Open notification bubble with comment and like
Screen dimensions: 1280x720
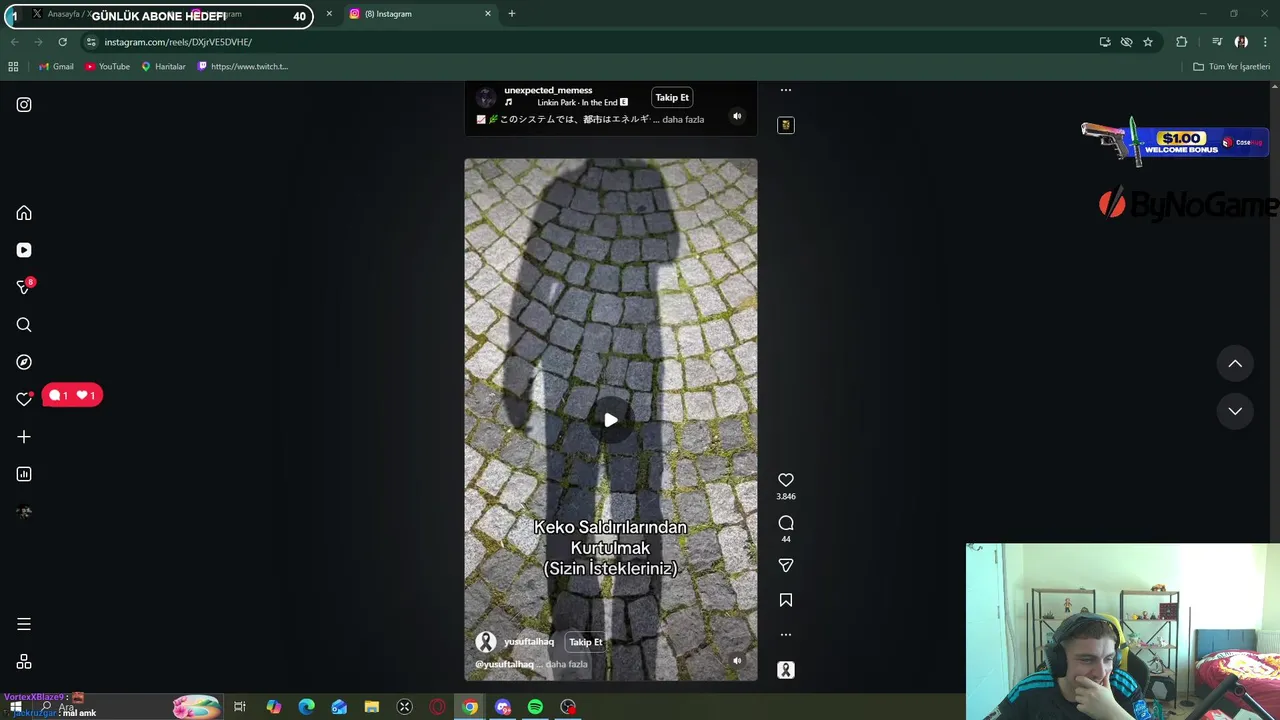[x=72, y=395]
